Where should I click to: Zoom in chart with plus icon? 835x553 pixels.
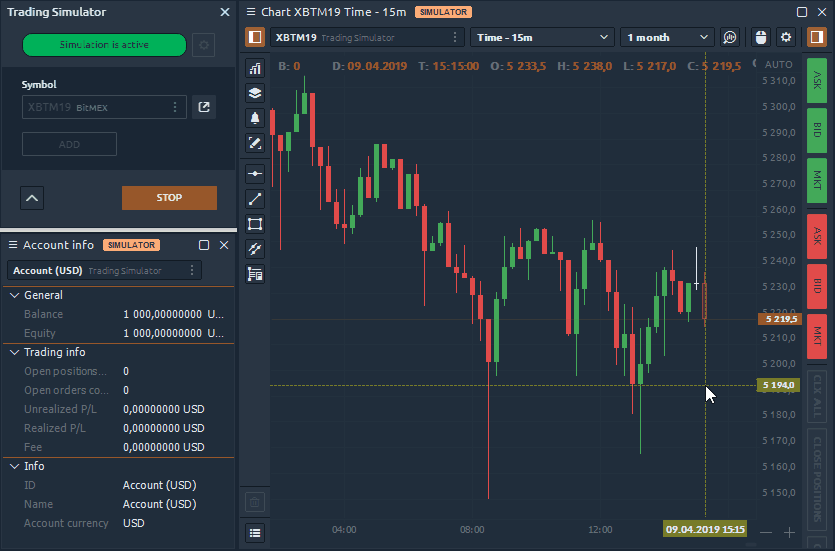click(x=789, y=532)
